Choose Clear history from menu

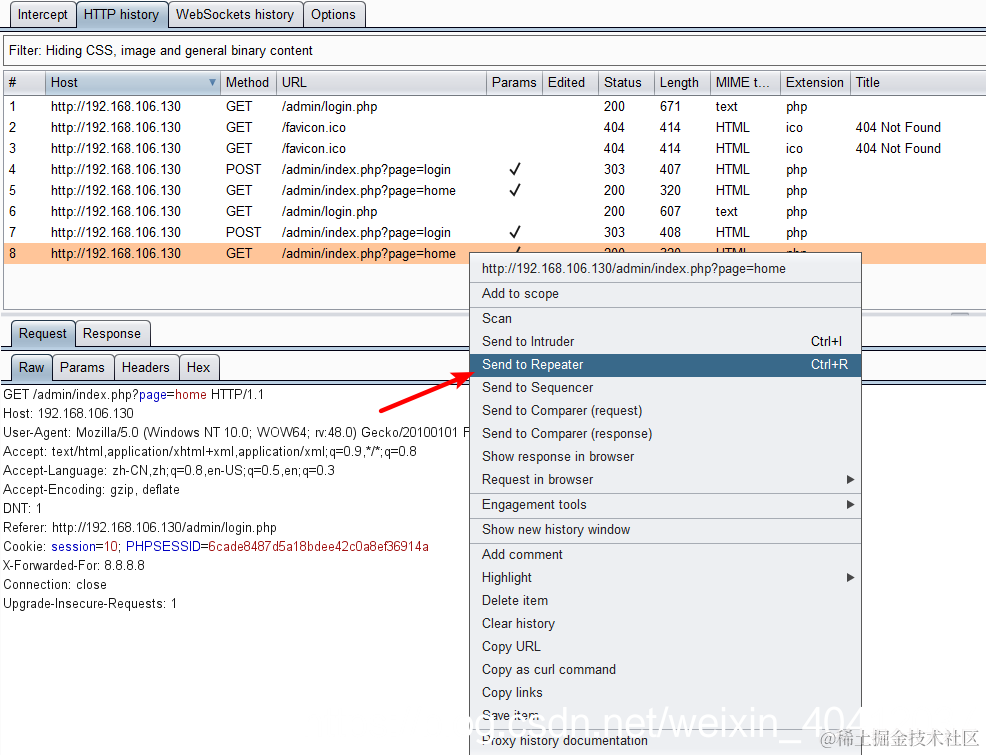pos(665,624)
